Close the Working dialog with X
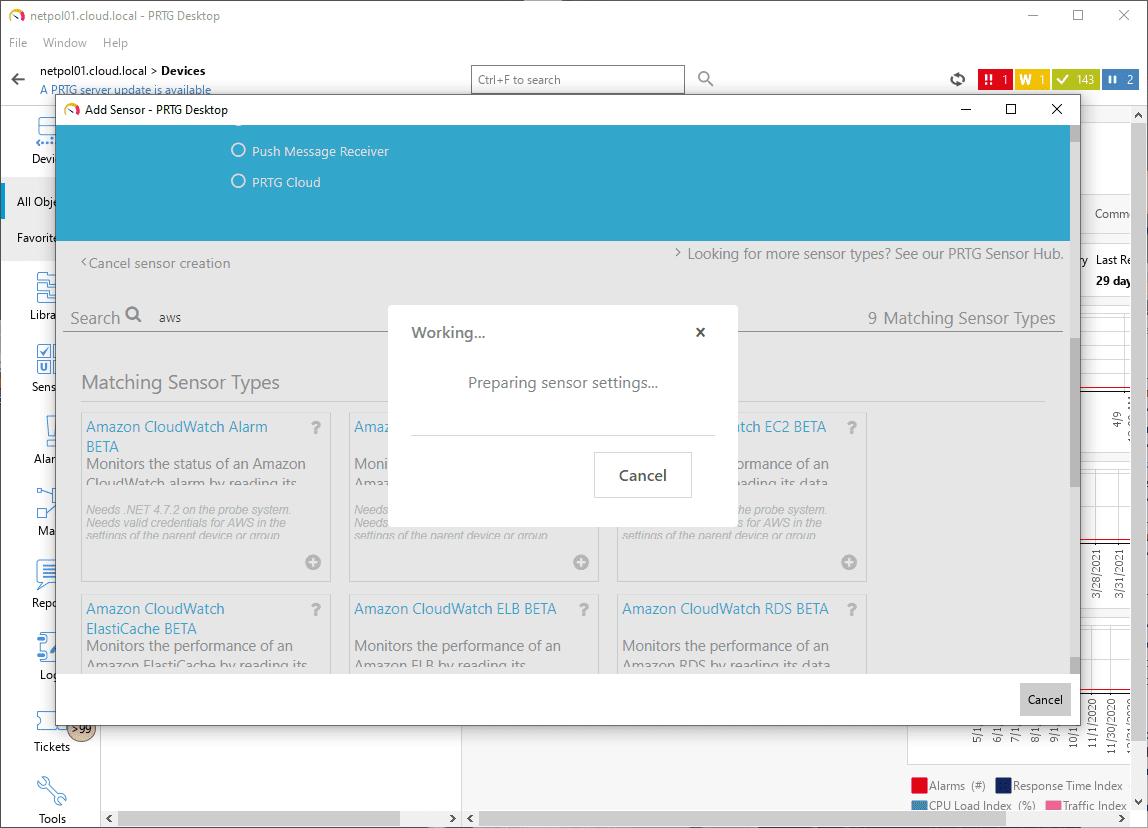The height and width of the screenshot is (828, 1148). 700,332
